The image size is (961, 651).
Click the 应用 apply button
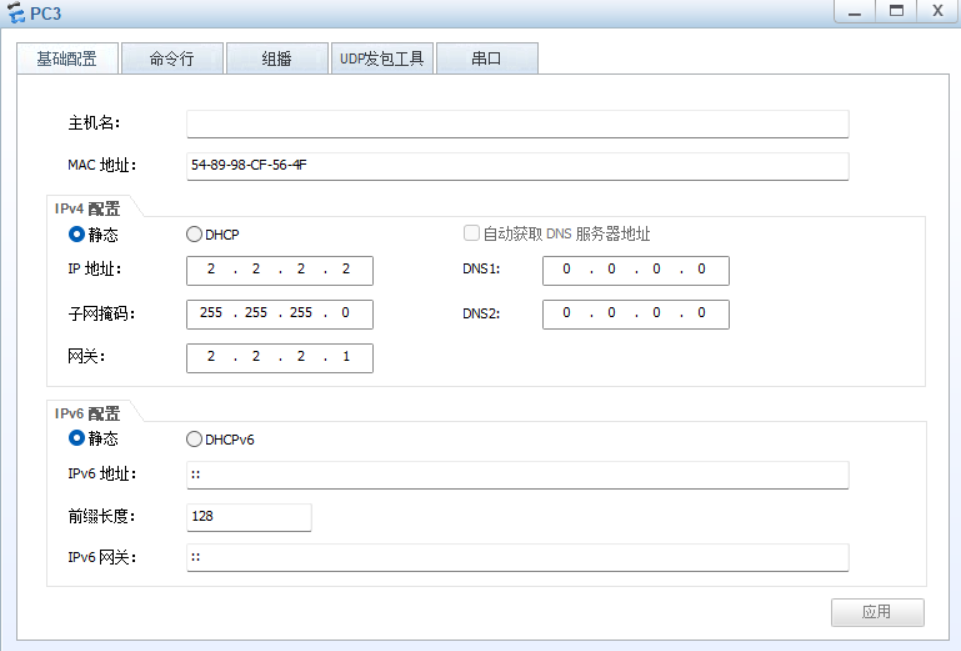pyautogui.click(x=877, y=612)
